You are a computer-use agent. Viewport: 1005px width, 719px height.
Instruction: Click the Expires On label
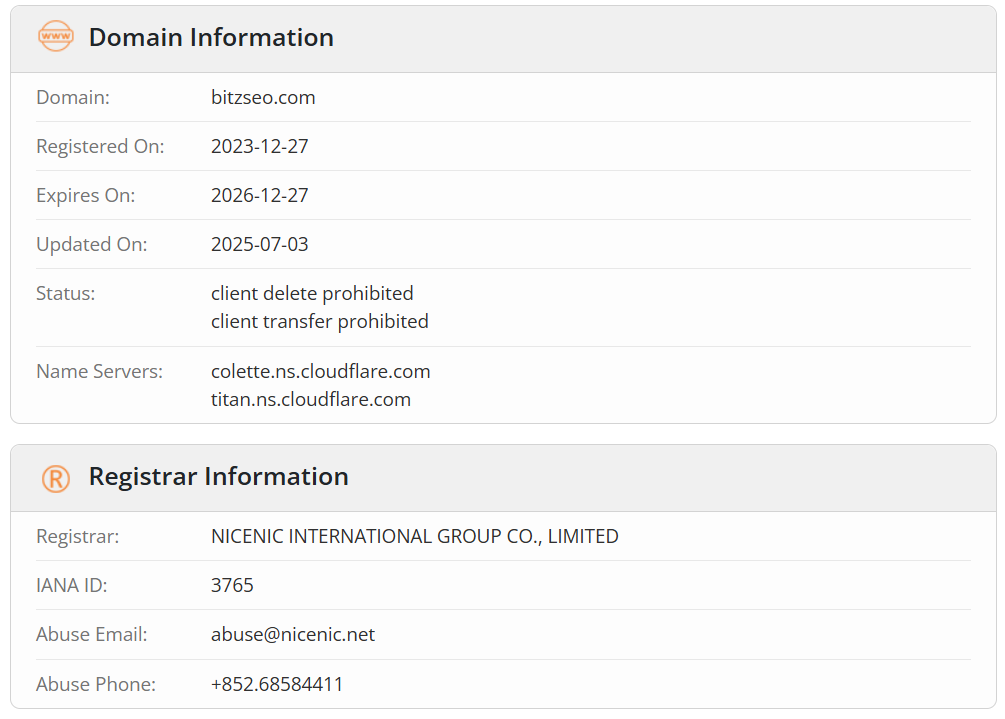[x=85, y=195]
